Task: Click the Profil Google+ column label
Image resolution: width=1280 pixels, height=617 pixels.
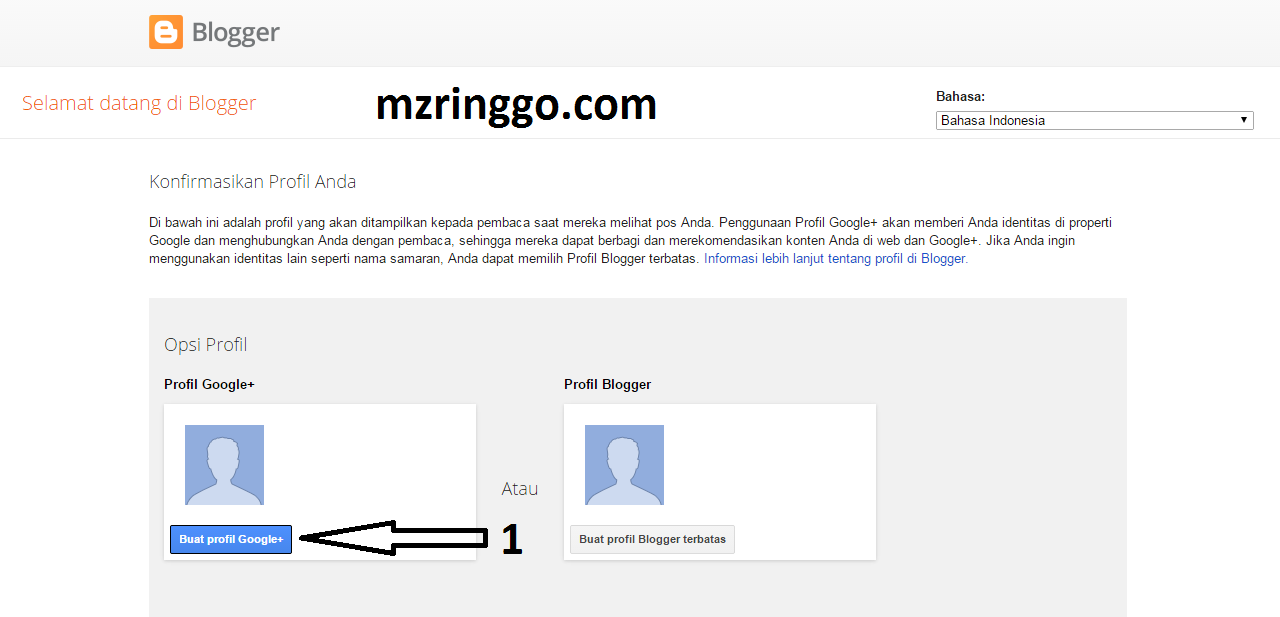Action: pos(210,384)
